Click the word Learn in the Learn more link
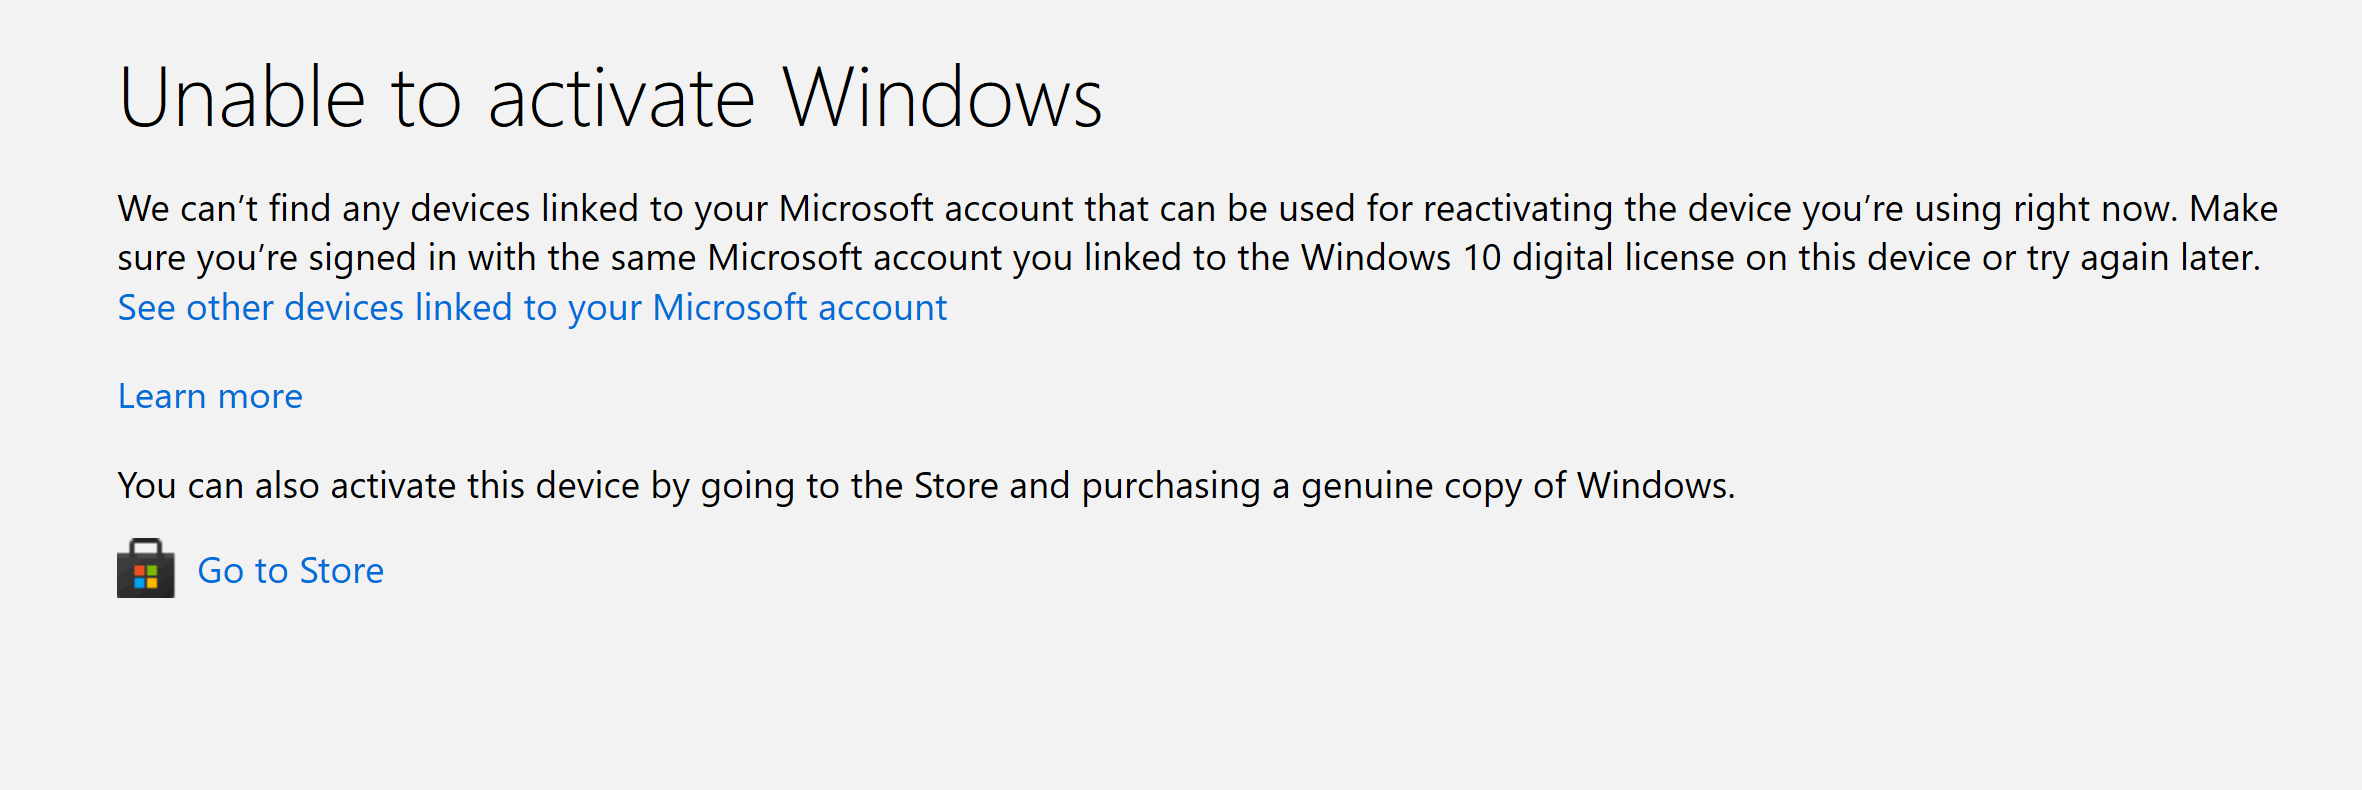This screenshot has height=790, width=2362. tap(162, 396)
